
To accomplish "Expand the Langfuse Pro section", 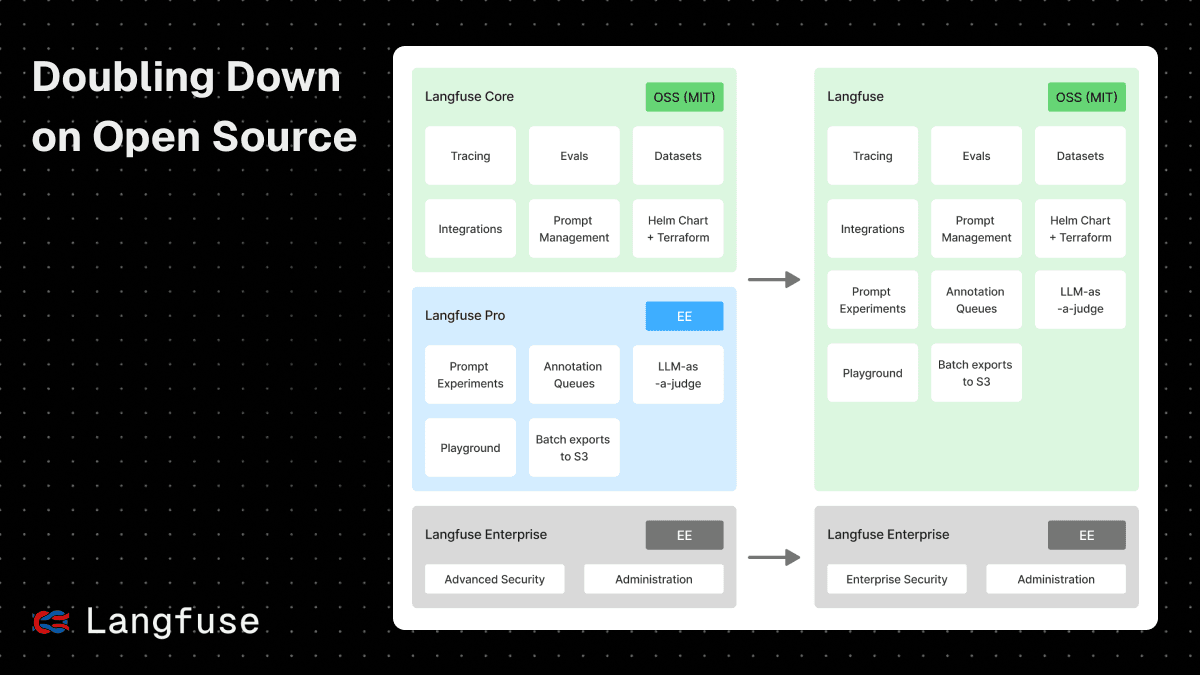I will click(x=465, y=315).
